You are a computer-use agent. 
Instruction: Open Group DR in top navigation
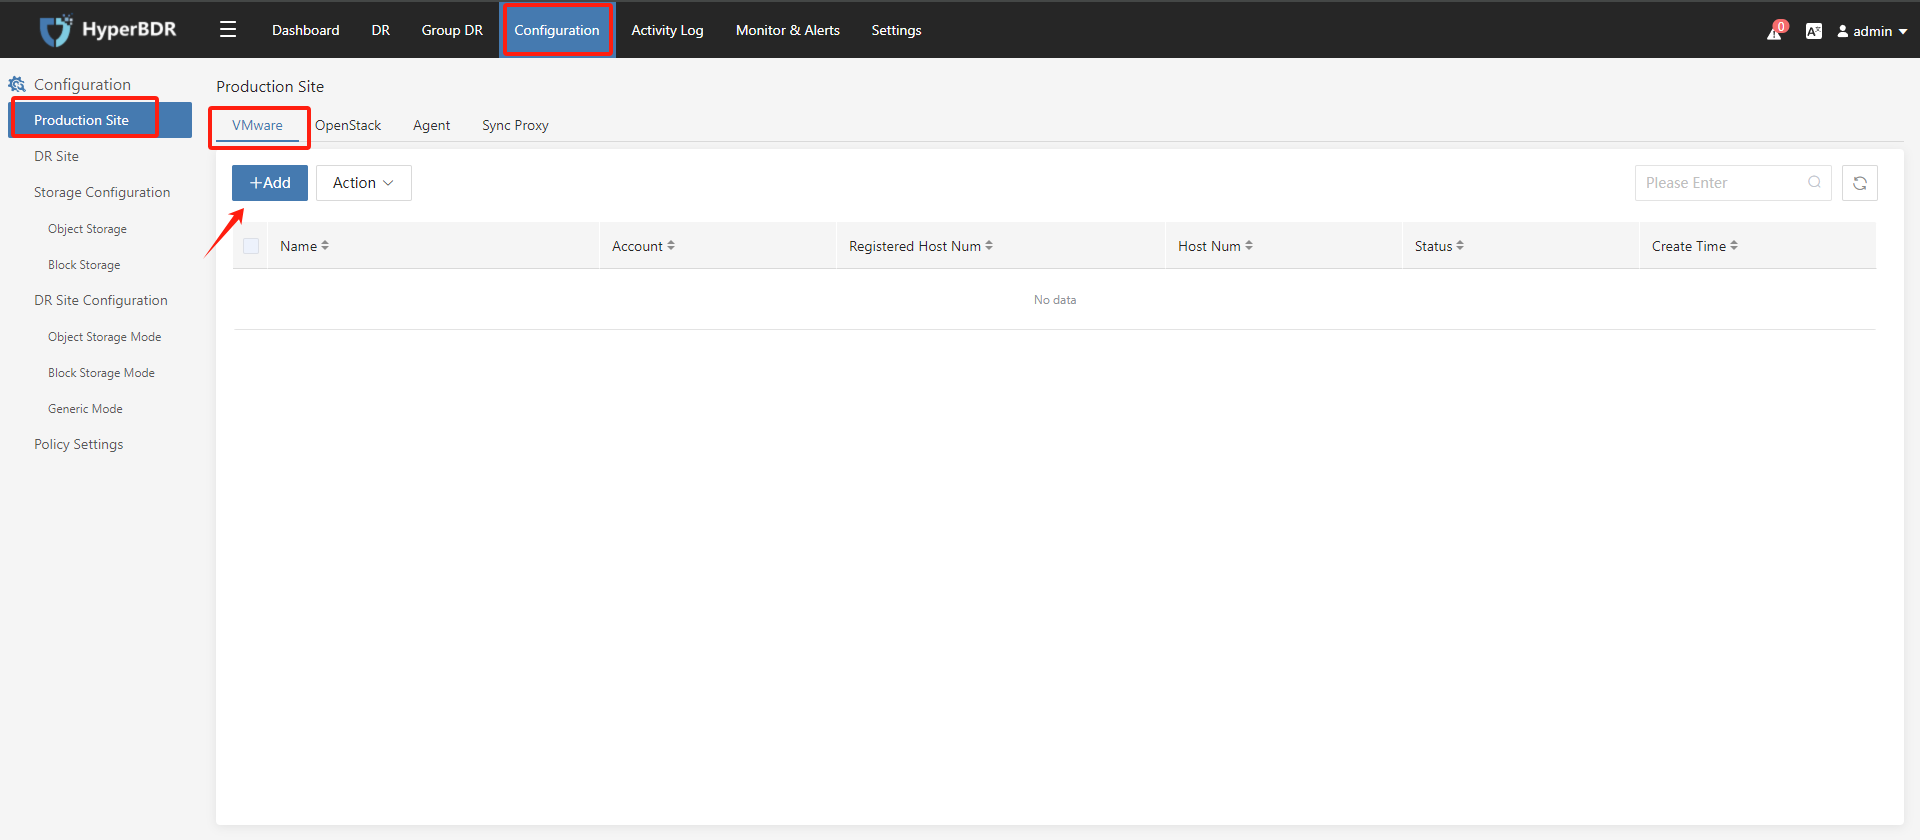[x=452, y=30]
